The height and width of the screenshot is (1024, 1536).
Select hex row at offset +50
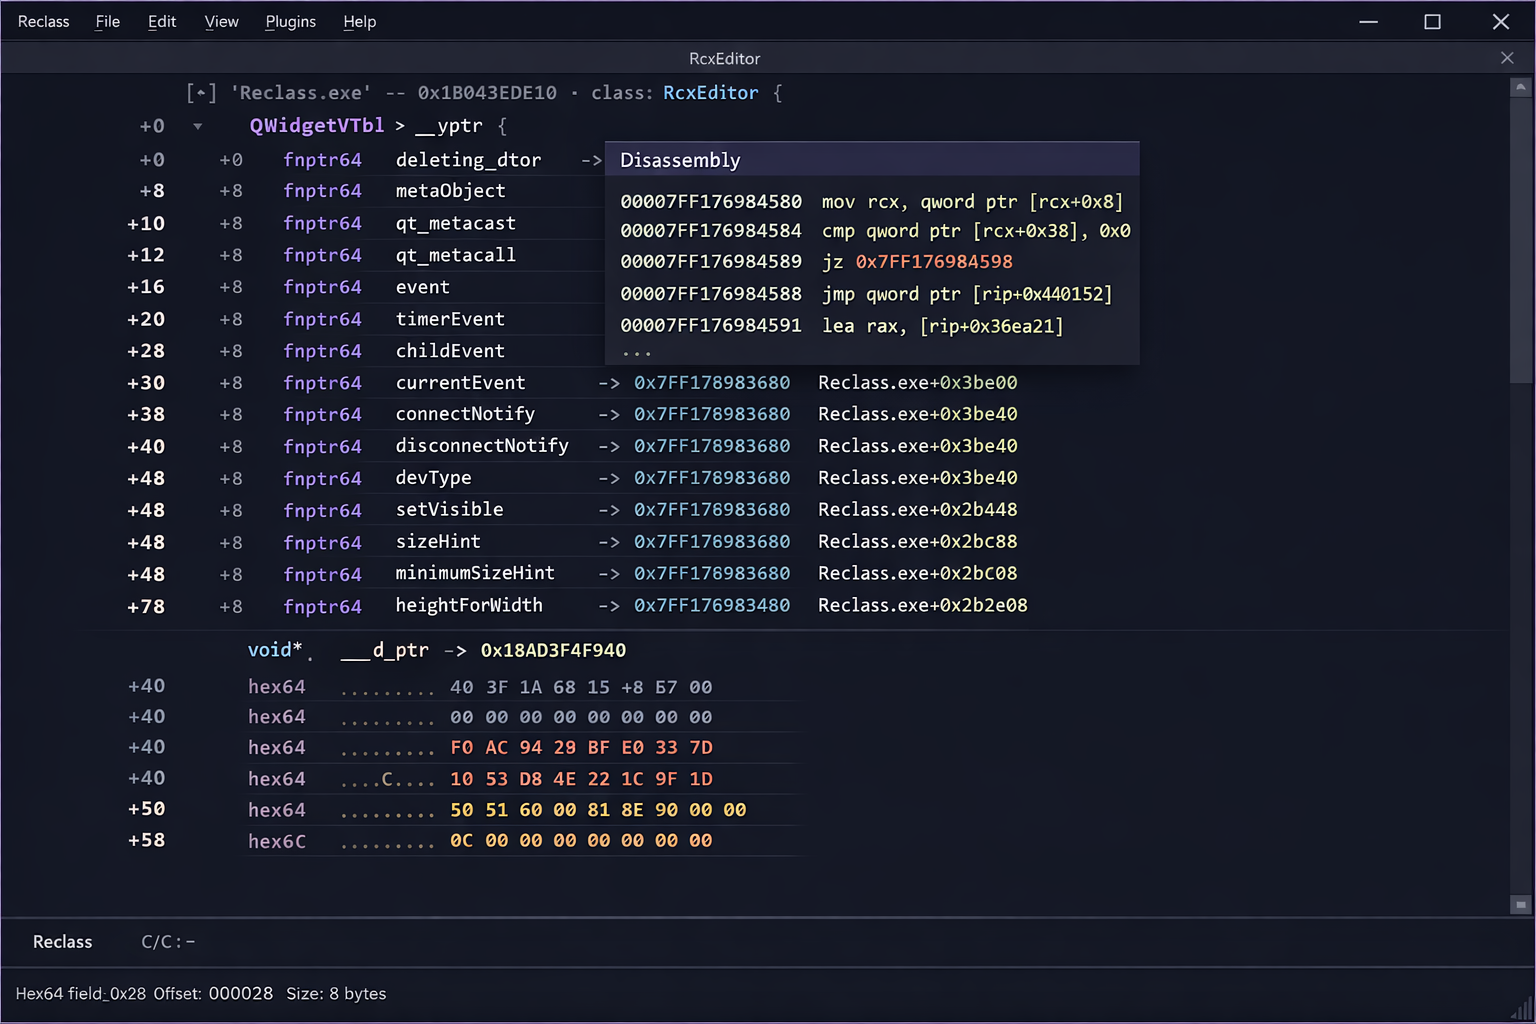pyautogui.click(x=437, y=810)
